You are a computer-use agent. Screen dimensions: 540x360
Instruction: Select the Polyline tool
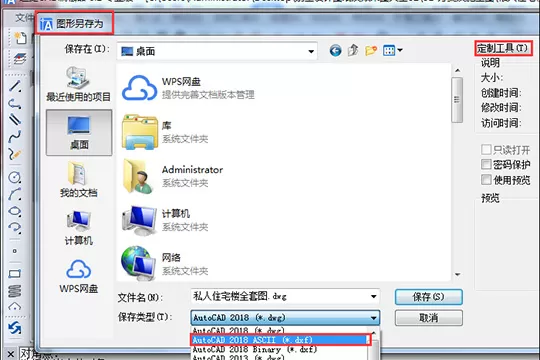(x=15, y=103)
